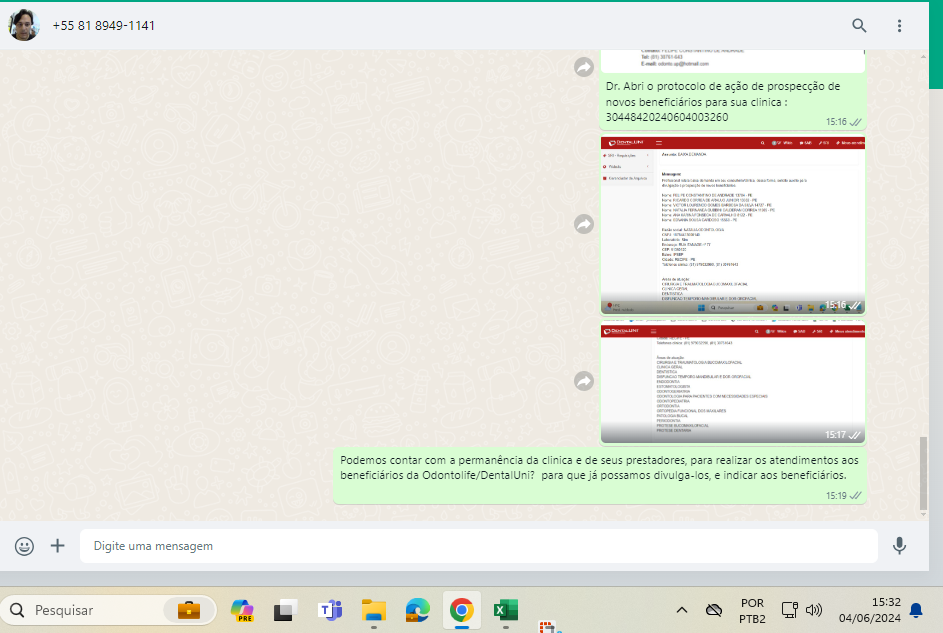This screenshot has width=943, height=633.
Task: Open contact info for +55 81 8949-1141
Action: pyautogui.click(x=103, y=26)
